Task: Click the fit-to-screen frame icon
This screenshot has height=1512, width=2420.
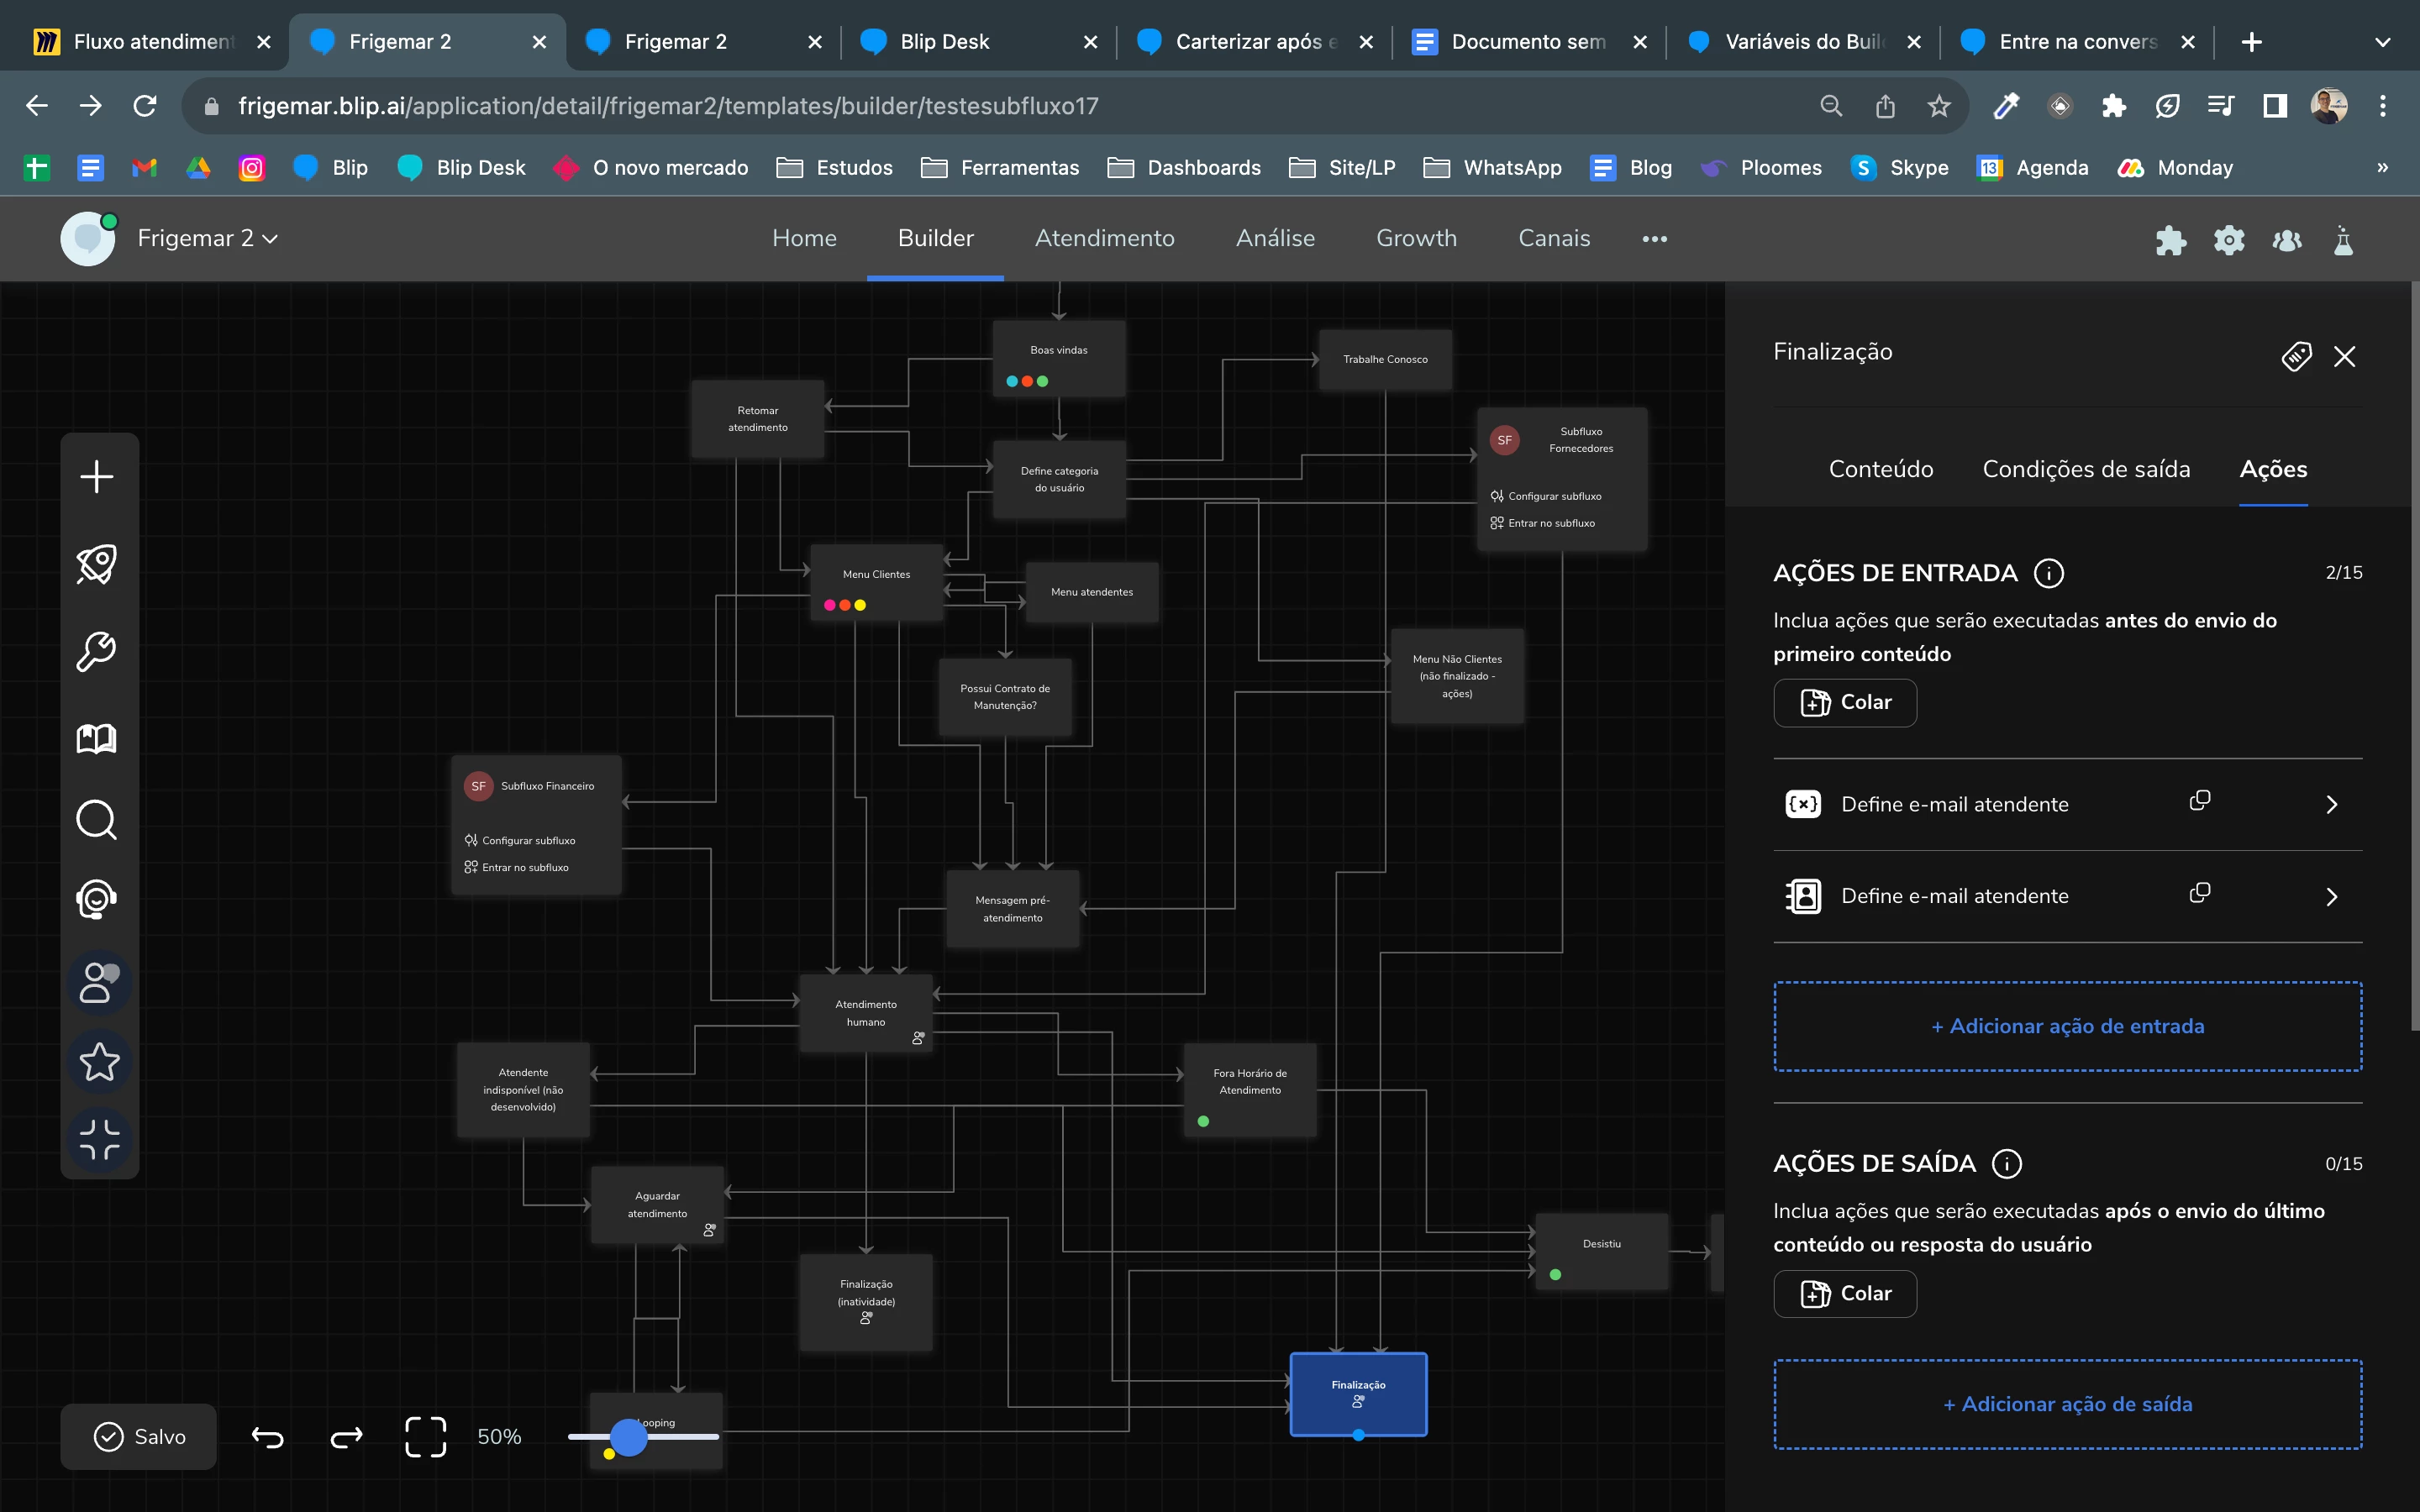Action: click(x=425, y=1436)
